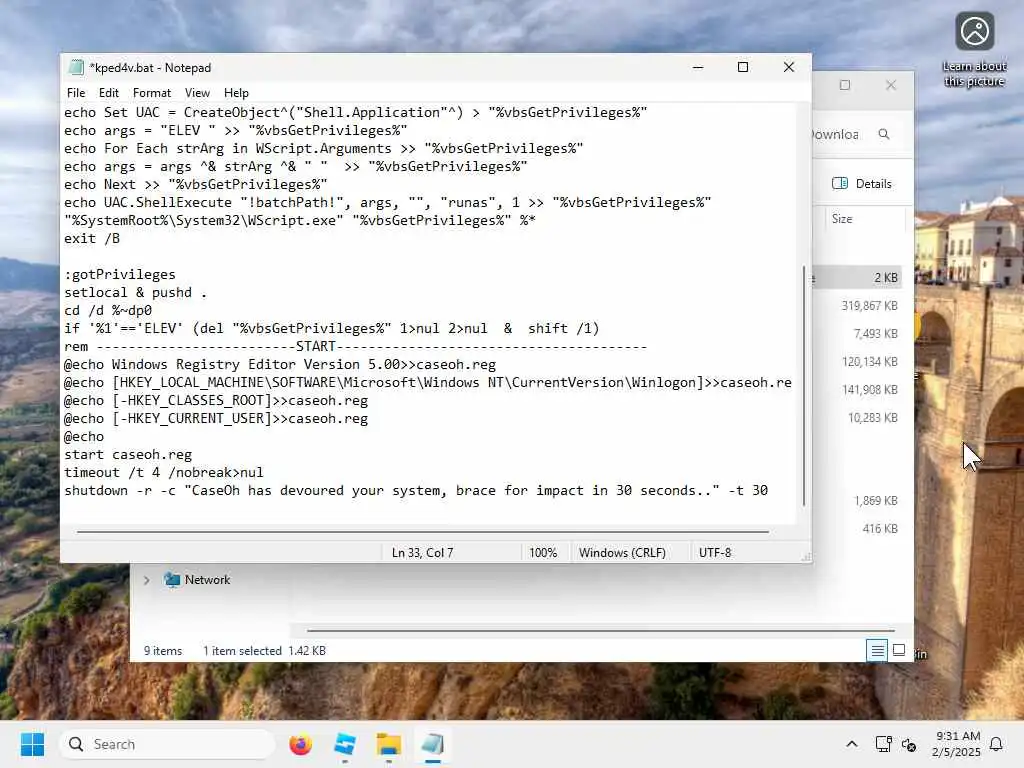1024x768 pixels.
Task: Click the UTF-8 encoding status entry
Action: click(714, 552)
